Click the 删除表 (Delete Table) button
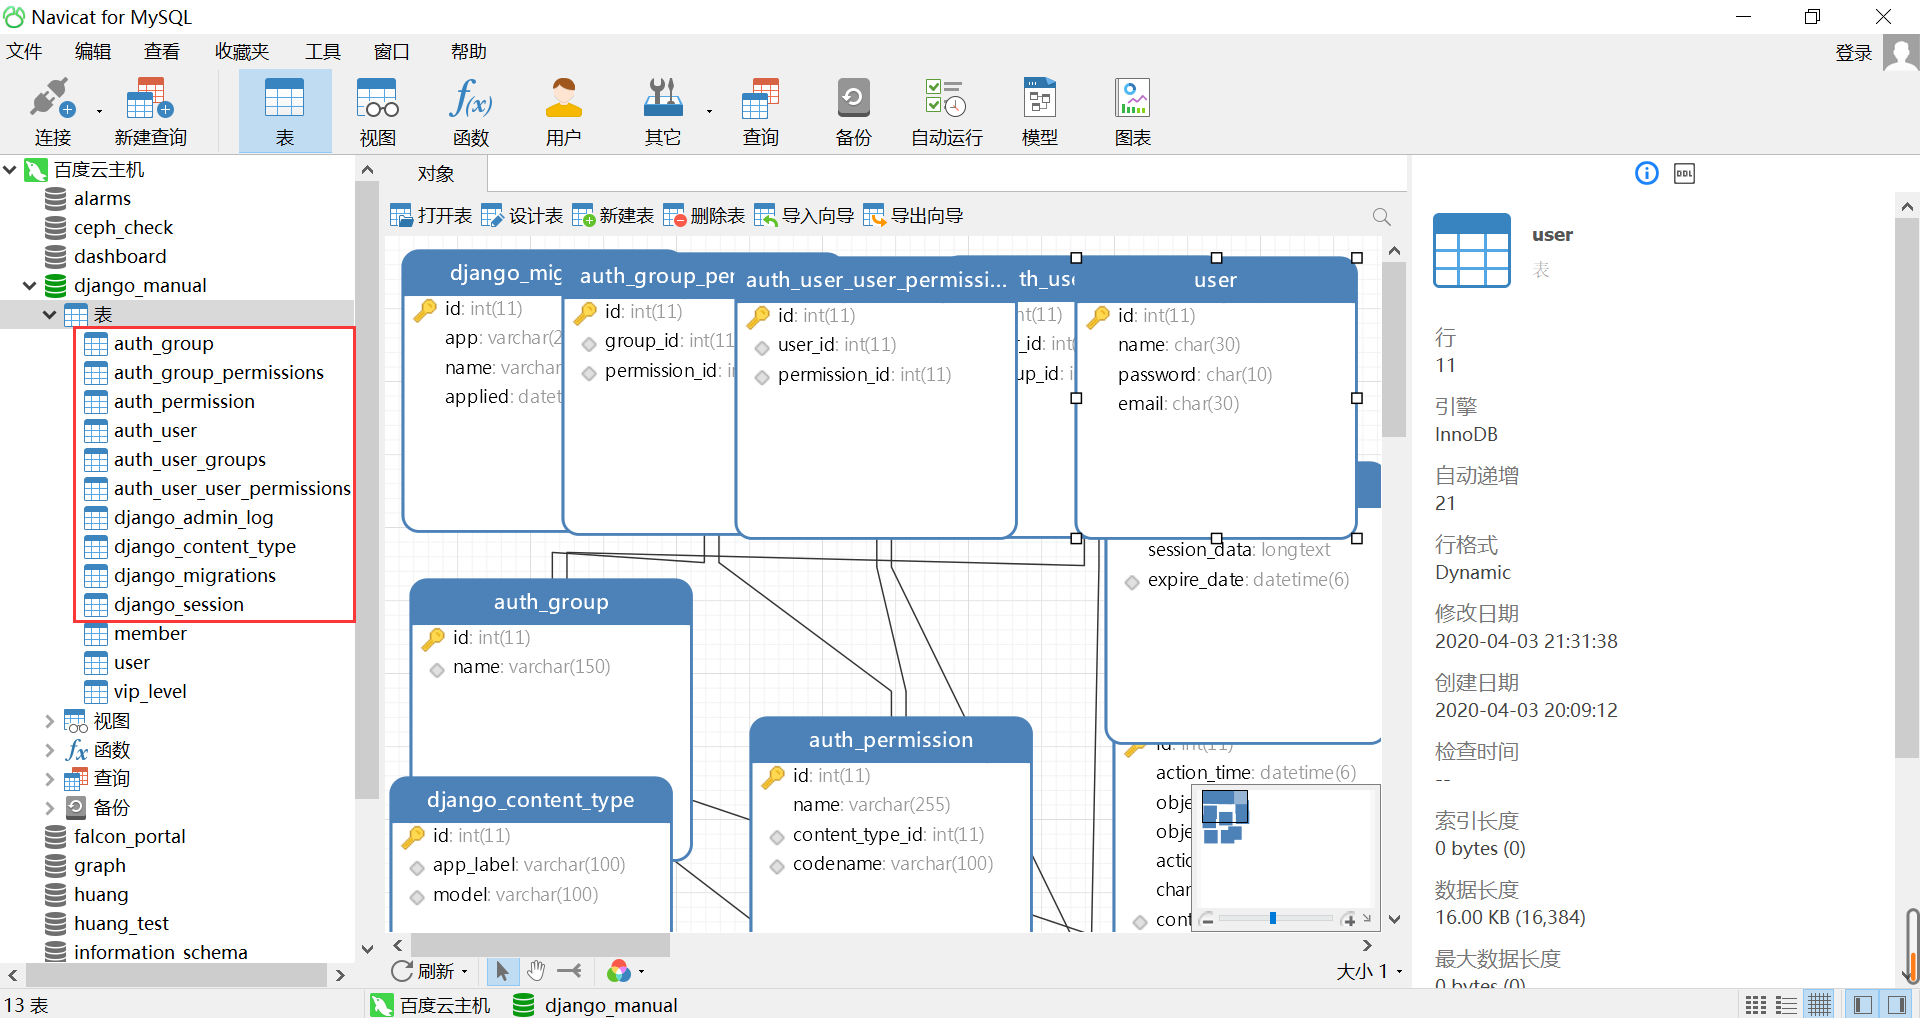Viewport: 1920px width, 1018px height. 704,216
